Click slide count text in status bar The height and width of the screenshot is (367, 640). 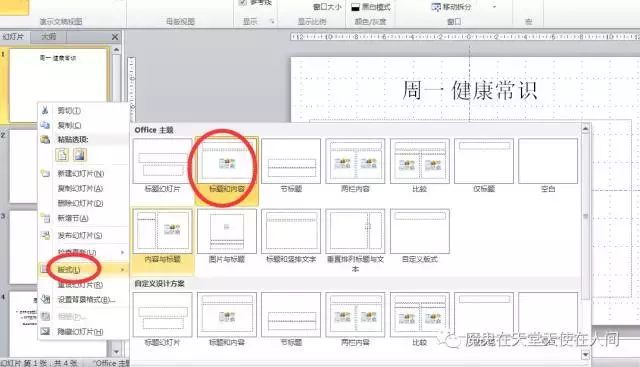39,363
